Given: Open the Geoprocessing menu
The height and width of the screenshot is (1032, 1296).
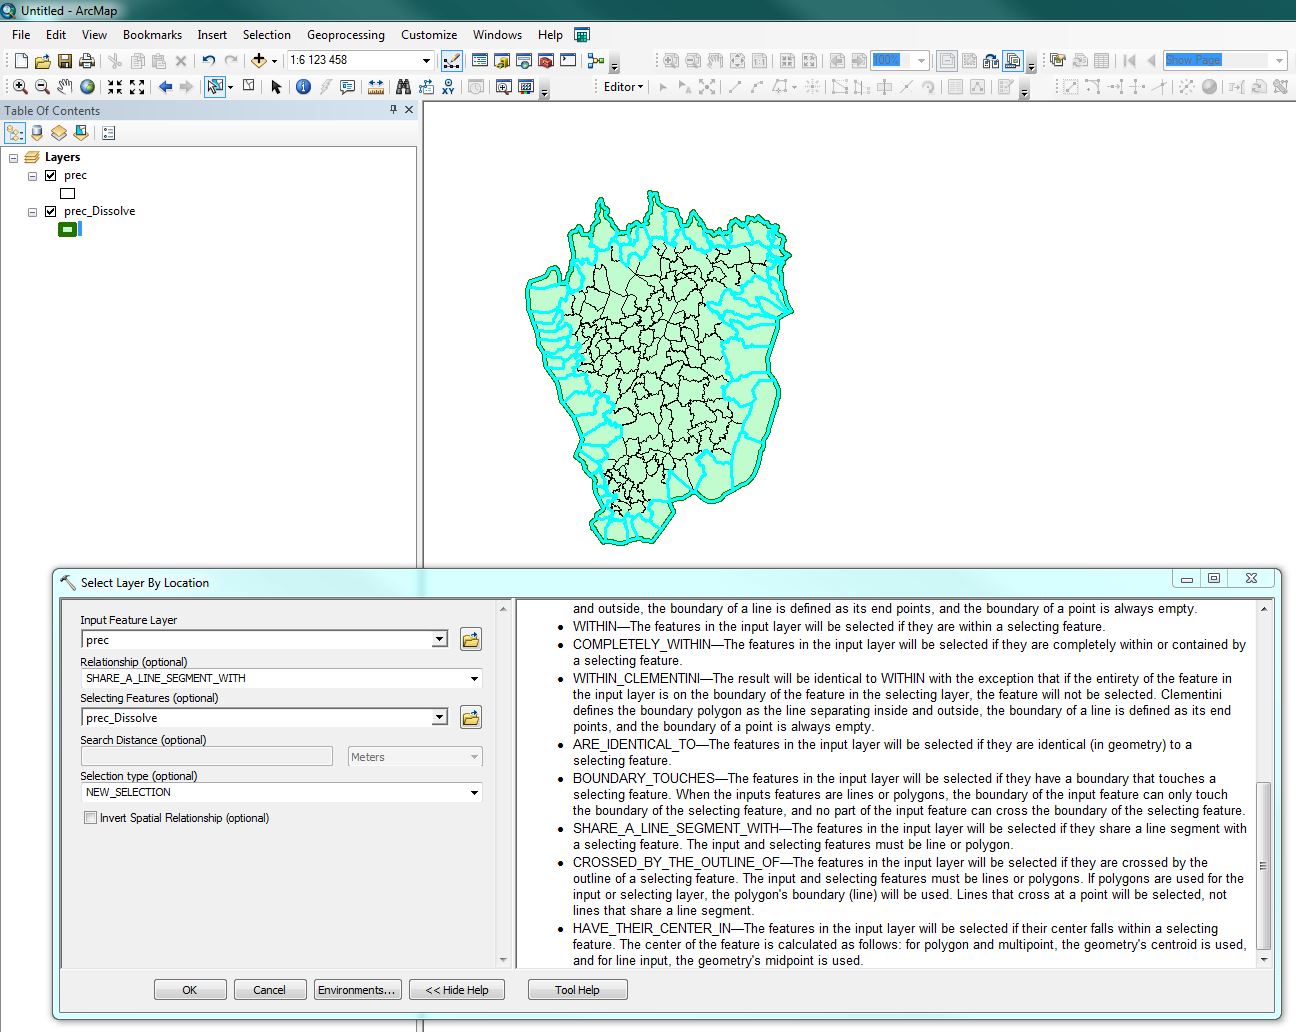Looking at the screenshot, I should click(x=345, y=35).
